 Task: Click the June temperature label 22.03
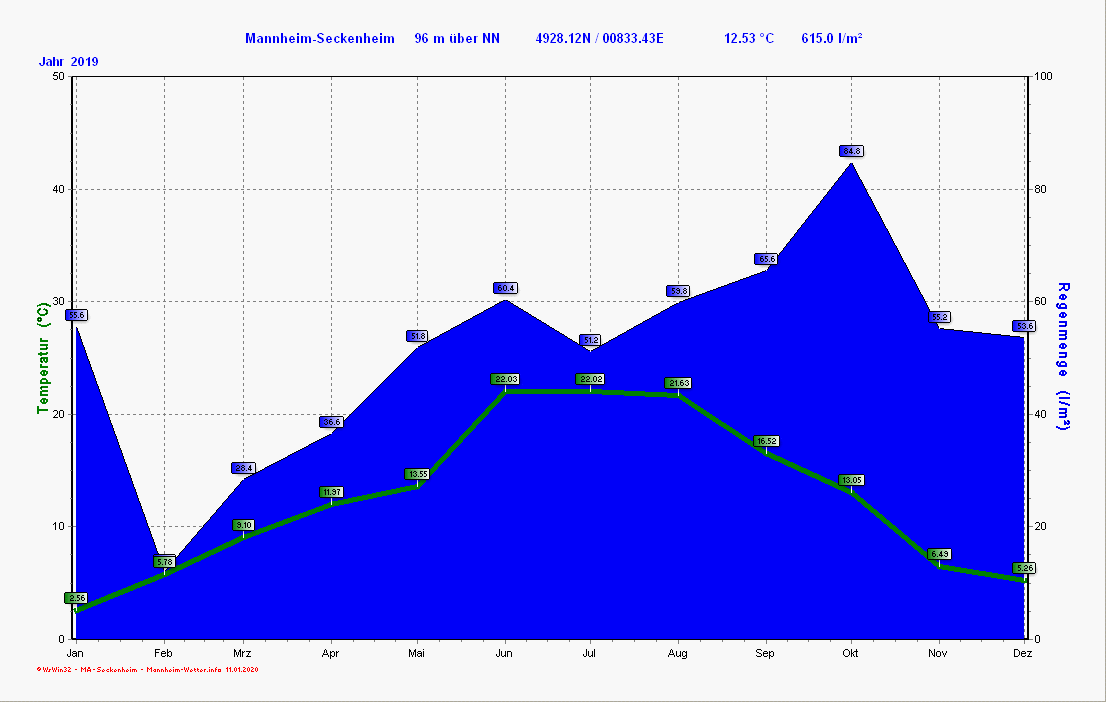coord(505,379)
